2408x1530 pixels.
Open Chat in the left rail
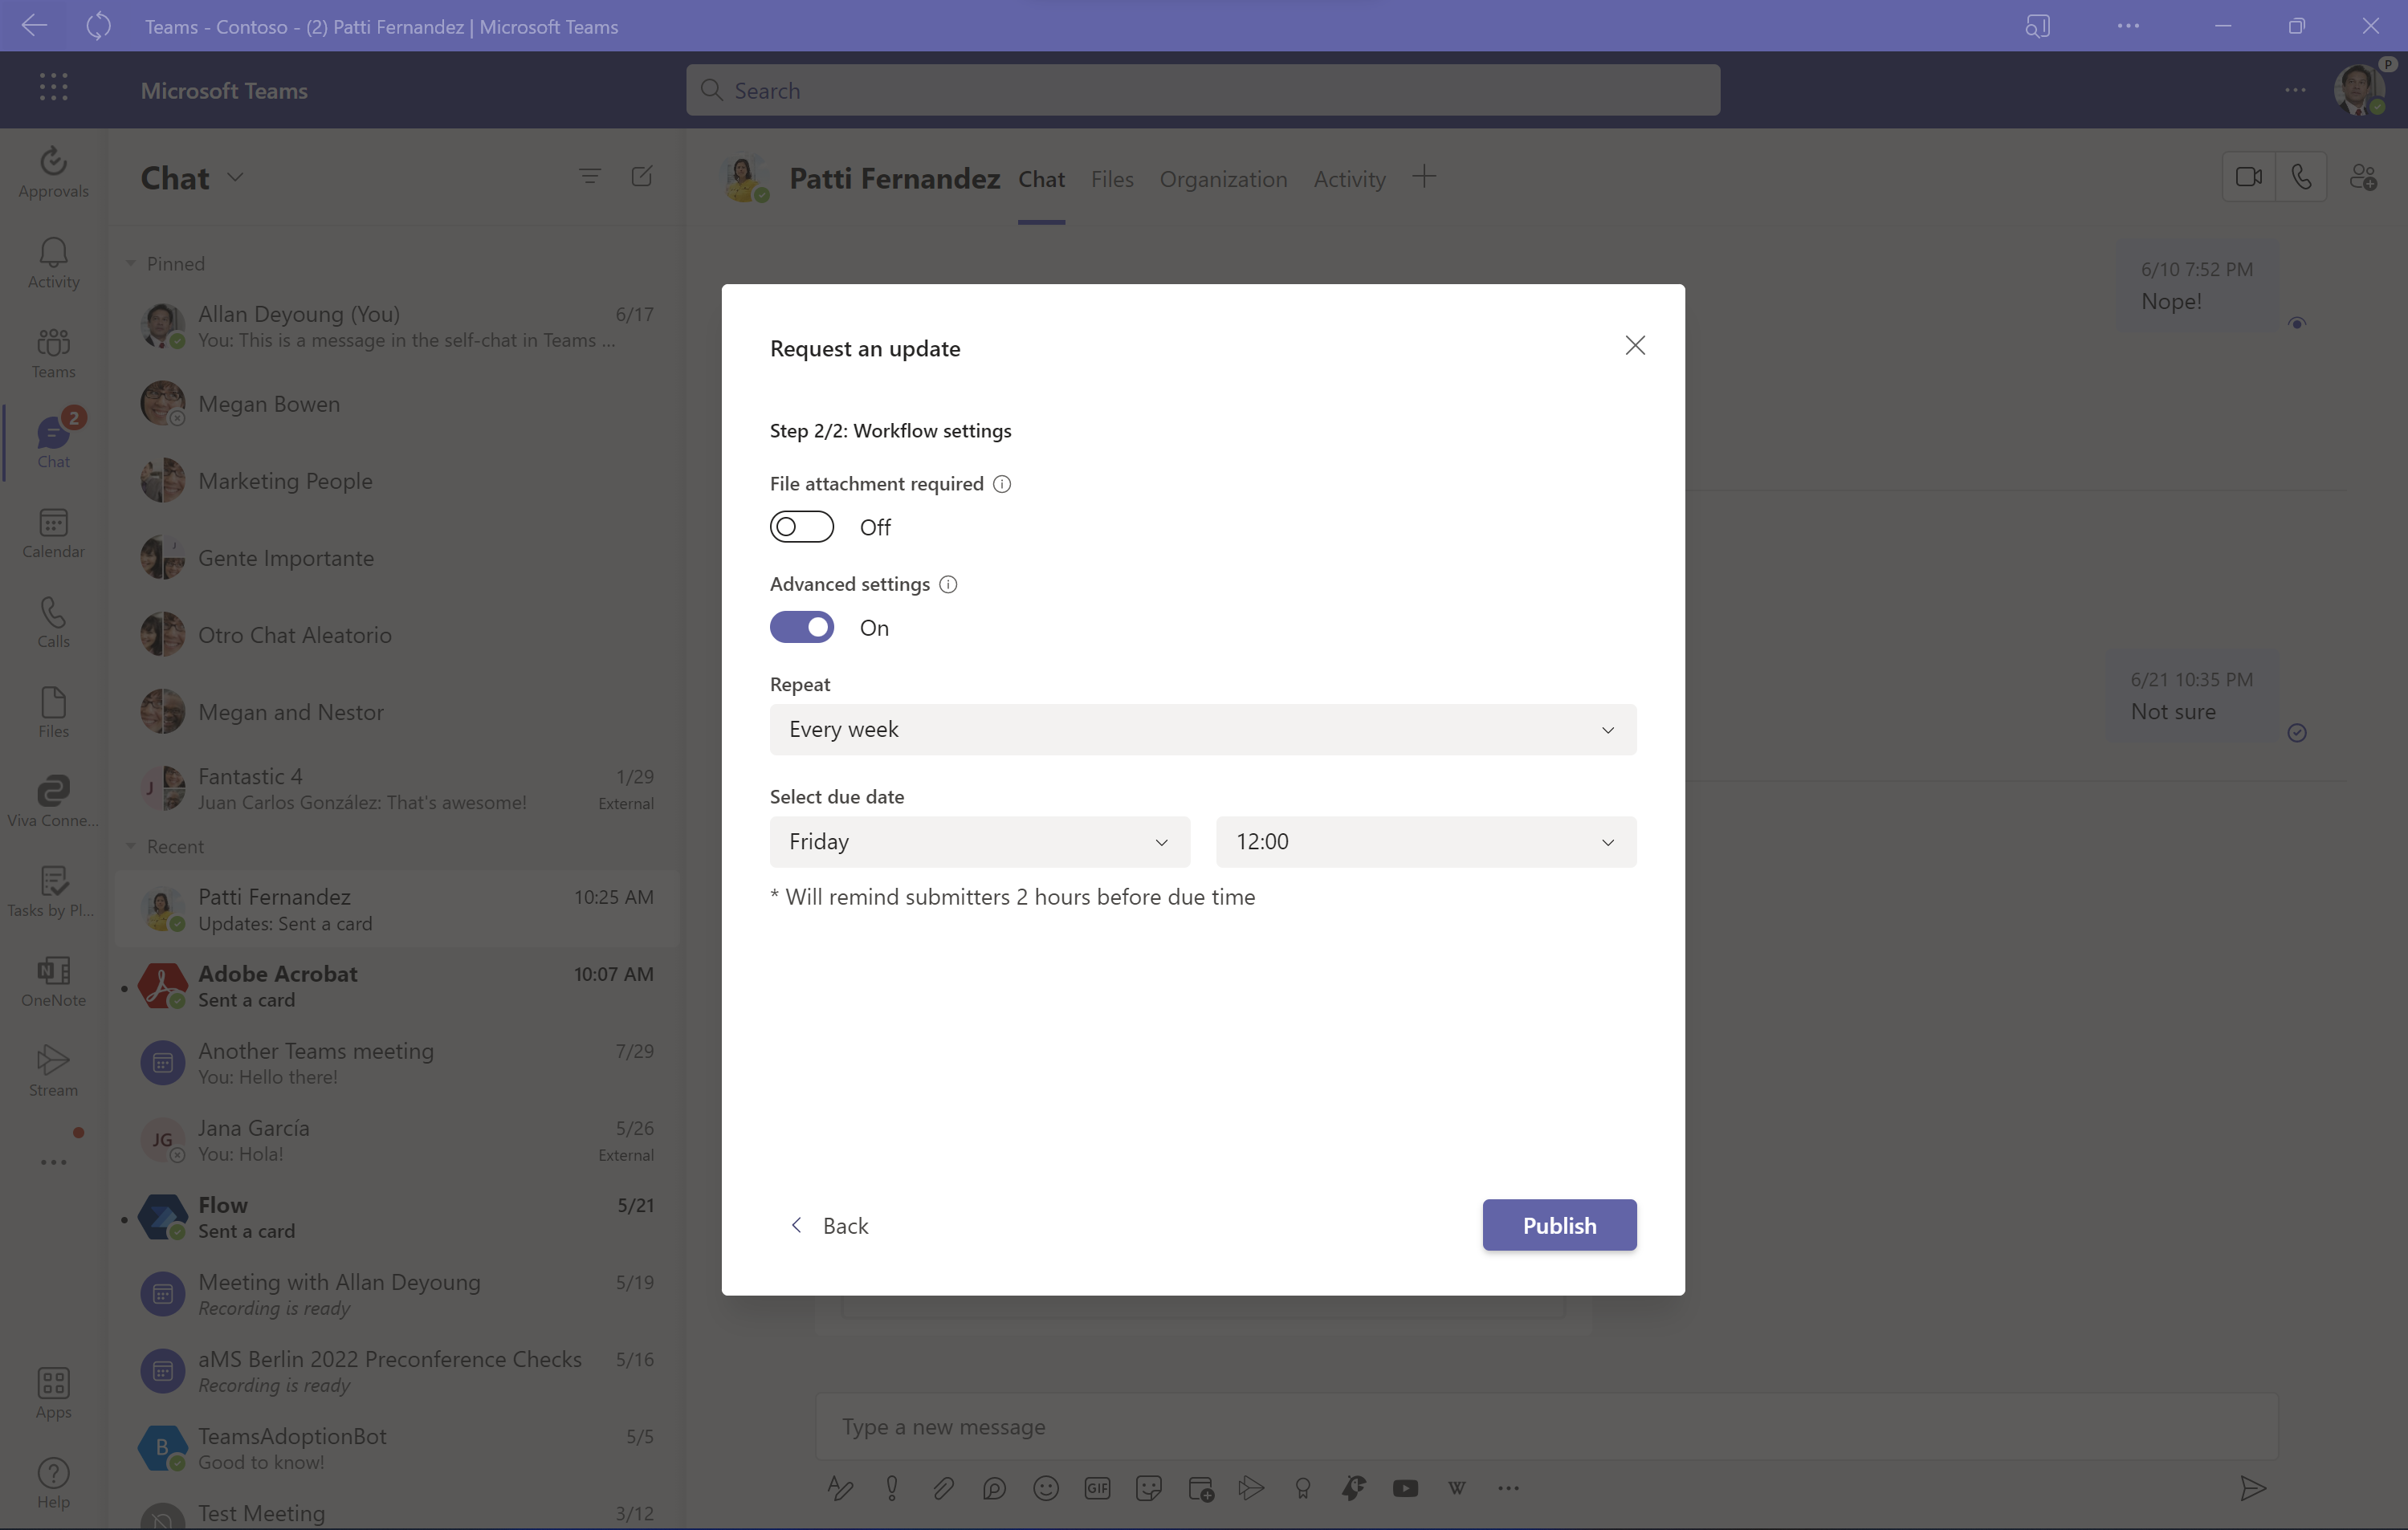(x=53, y=441)
